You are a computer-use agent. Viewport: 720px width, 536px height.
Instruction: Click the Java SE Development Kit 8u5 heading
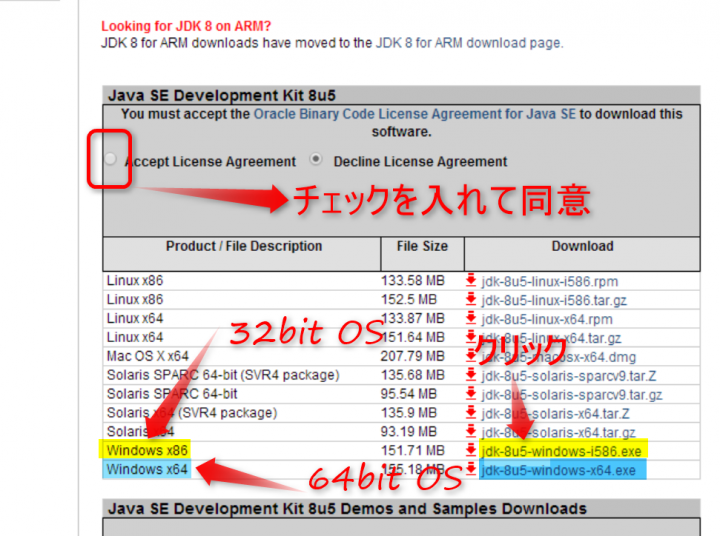point(222,96)
